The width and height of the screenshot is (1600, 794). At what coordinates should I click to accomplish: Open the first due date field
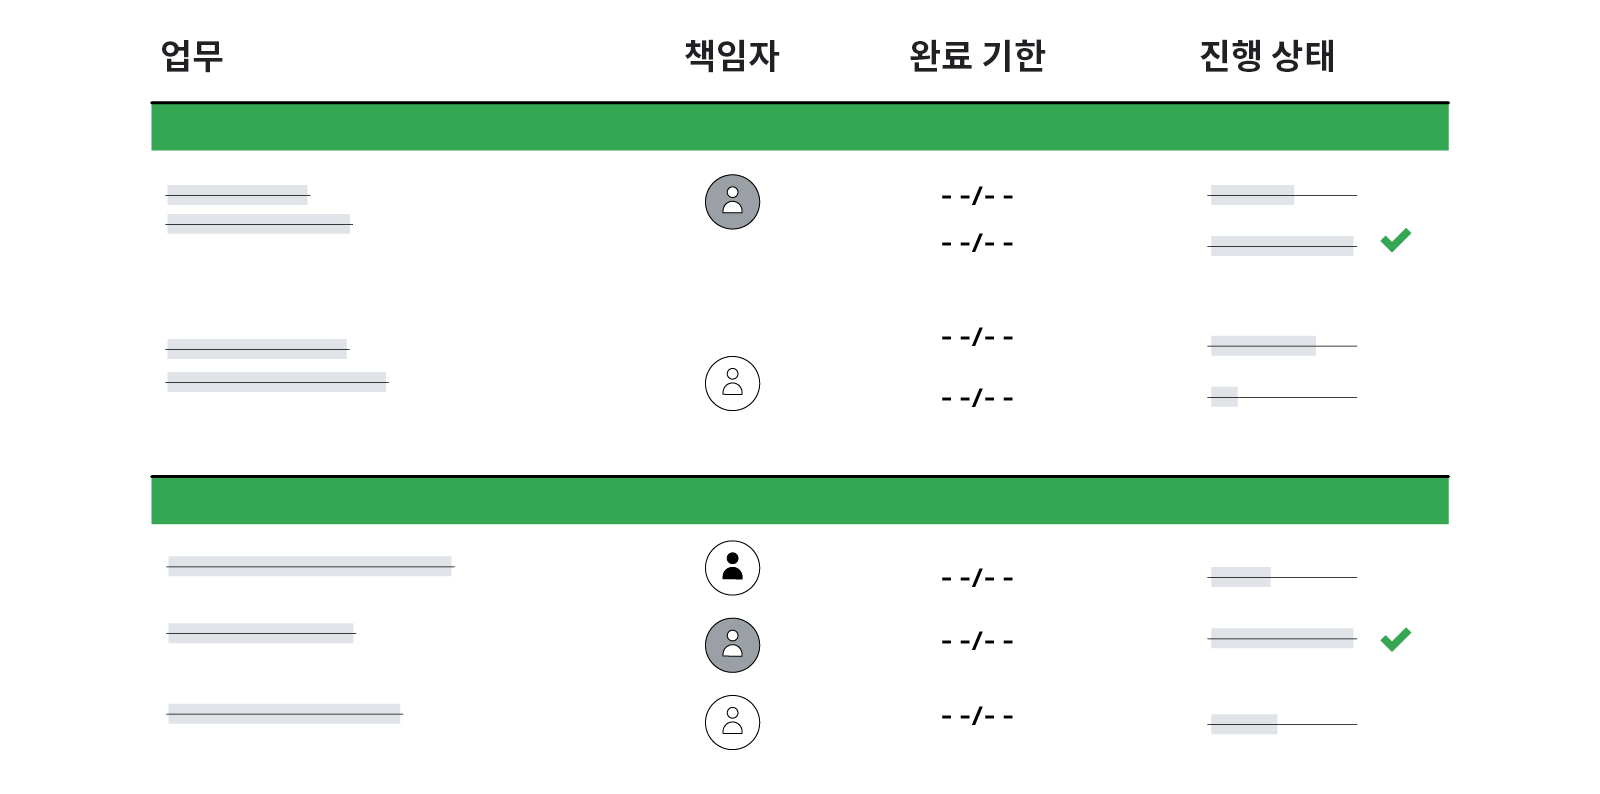click(977, 196)
